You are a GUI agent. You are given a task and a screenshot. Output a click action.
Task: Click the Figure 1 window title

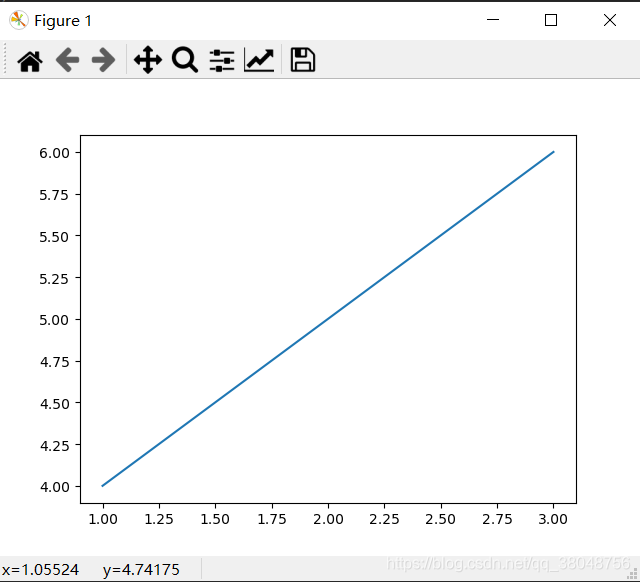63,21
